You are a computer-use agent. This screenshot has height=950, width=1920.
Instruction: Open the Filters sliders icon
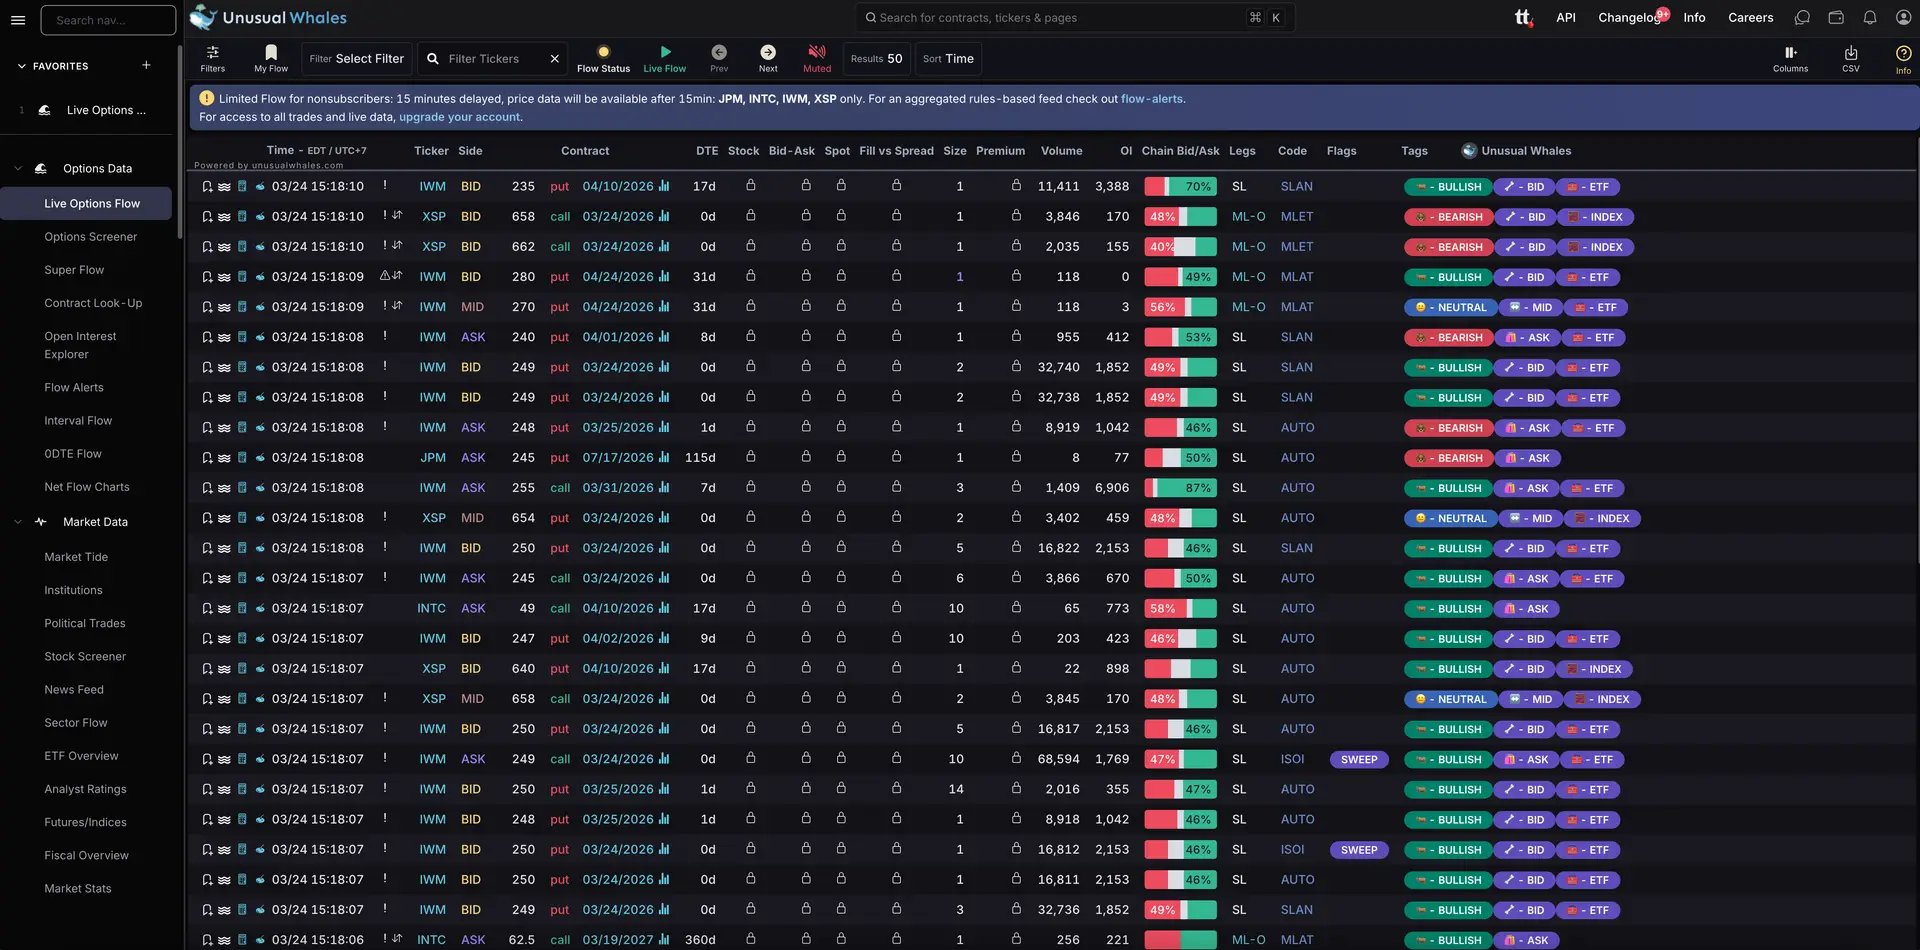212,59
